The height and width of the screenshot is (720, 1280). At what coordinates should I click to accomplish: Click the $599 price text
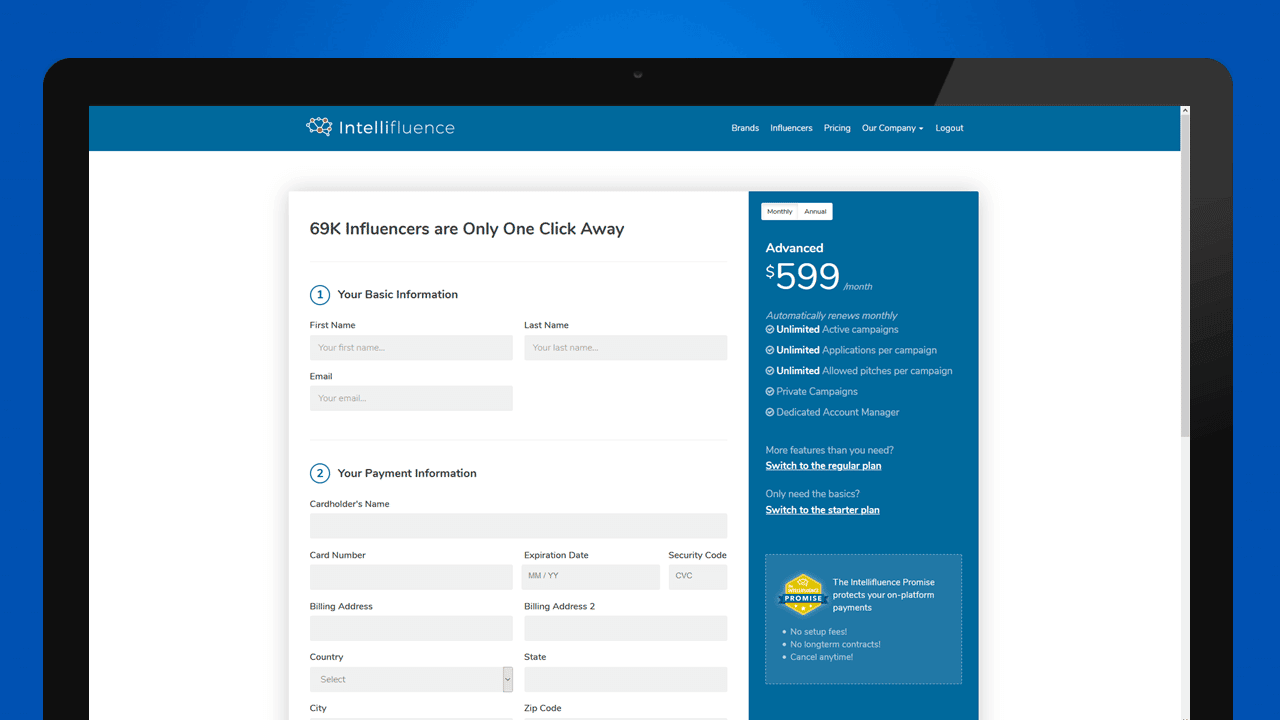pyautogui.click(x=803, y=276)
